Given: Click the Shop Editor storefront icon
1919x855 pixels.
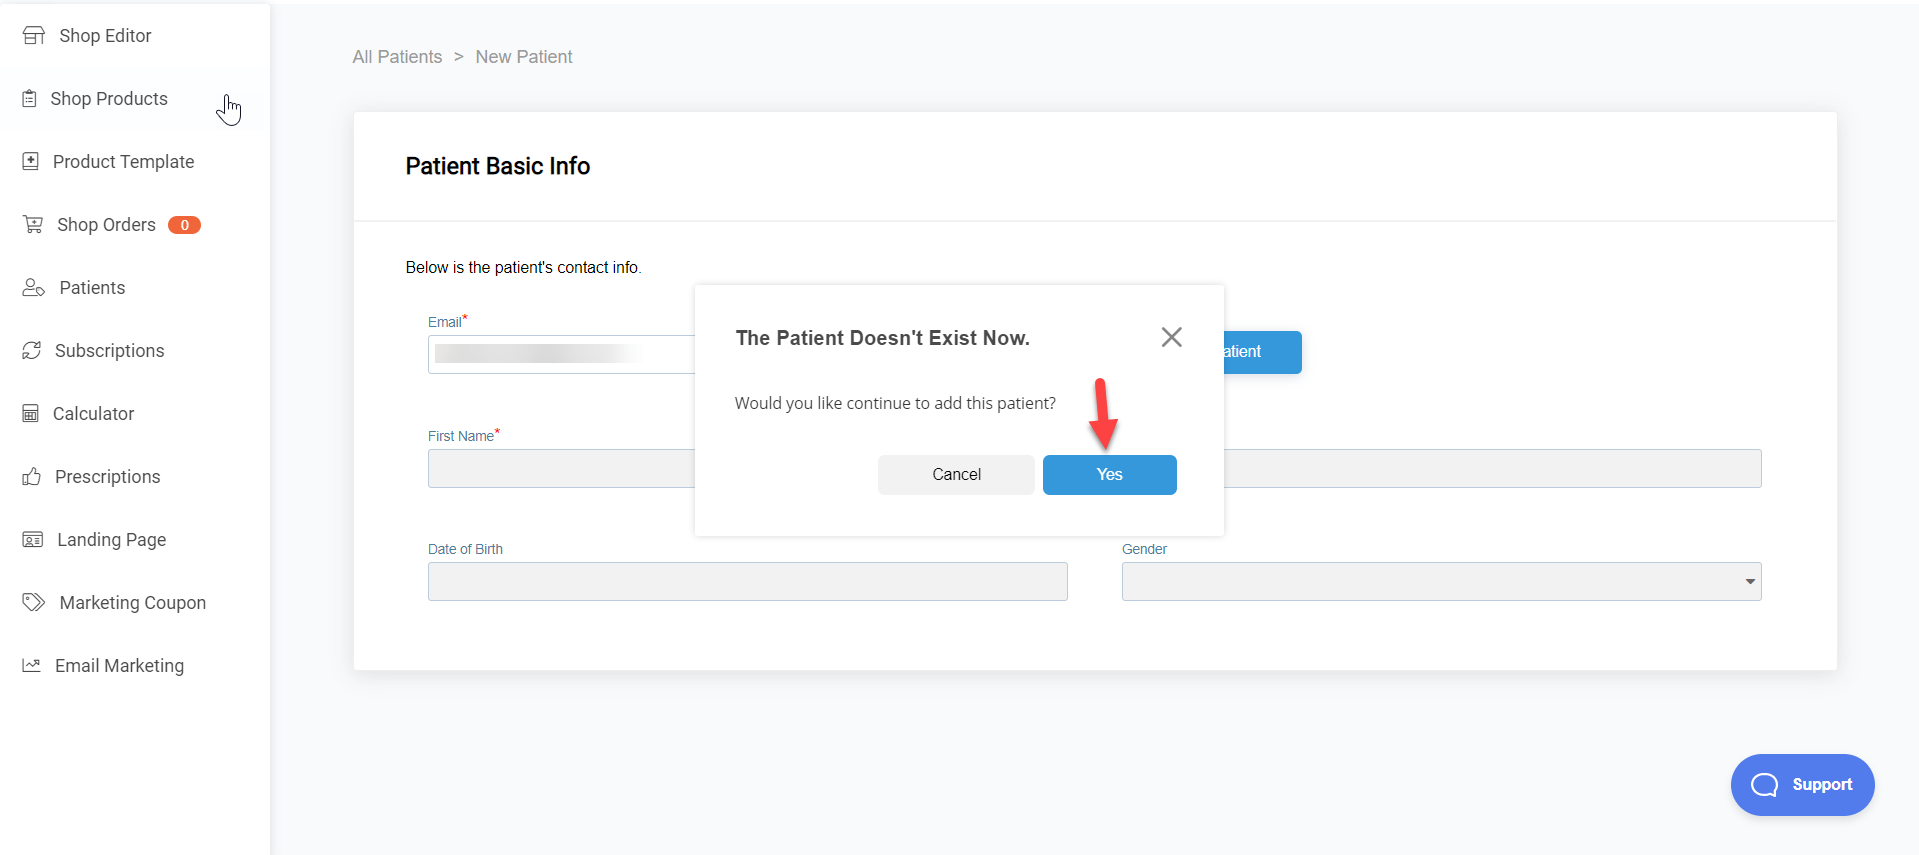Looking at the screenshot, I should [33, 36].
